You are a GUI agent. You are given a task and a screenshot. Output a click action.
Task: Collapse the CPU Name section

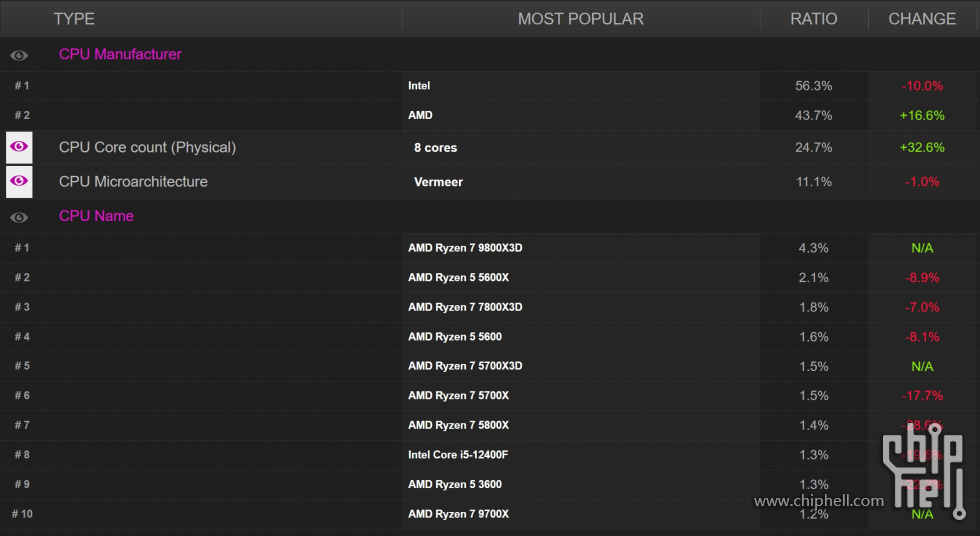coord(96,216)
